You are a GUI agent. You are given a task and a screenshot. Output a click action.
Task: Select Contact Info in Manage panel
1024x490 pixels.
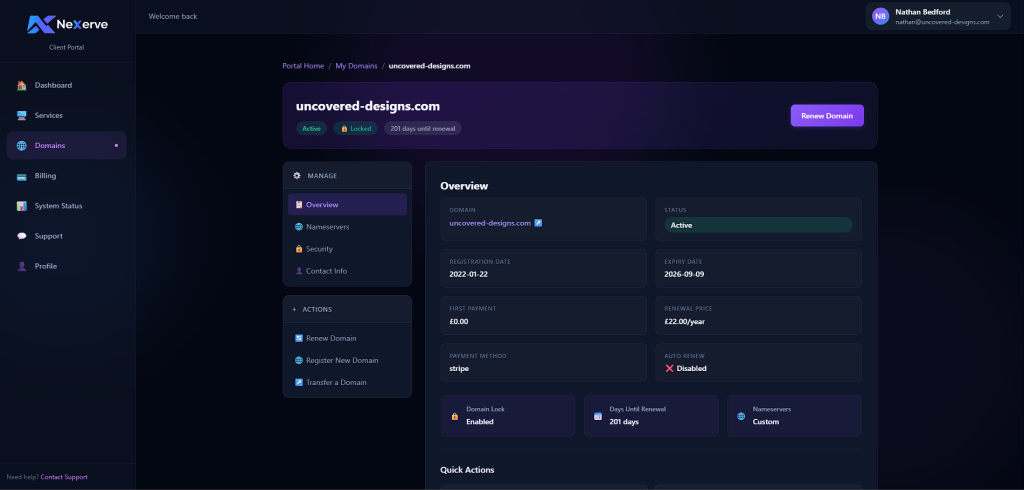pyautogui.click(x=326, y=271)
